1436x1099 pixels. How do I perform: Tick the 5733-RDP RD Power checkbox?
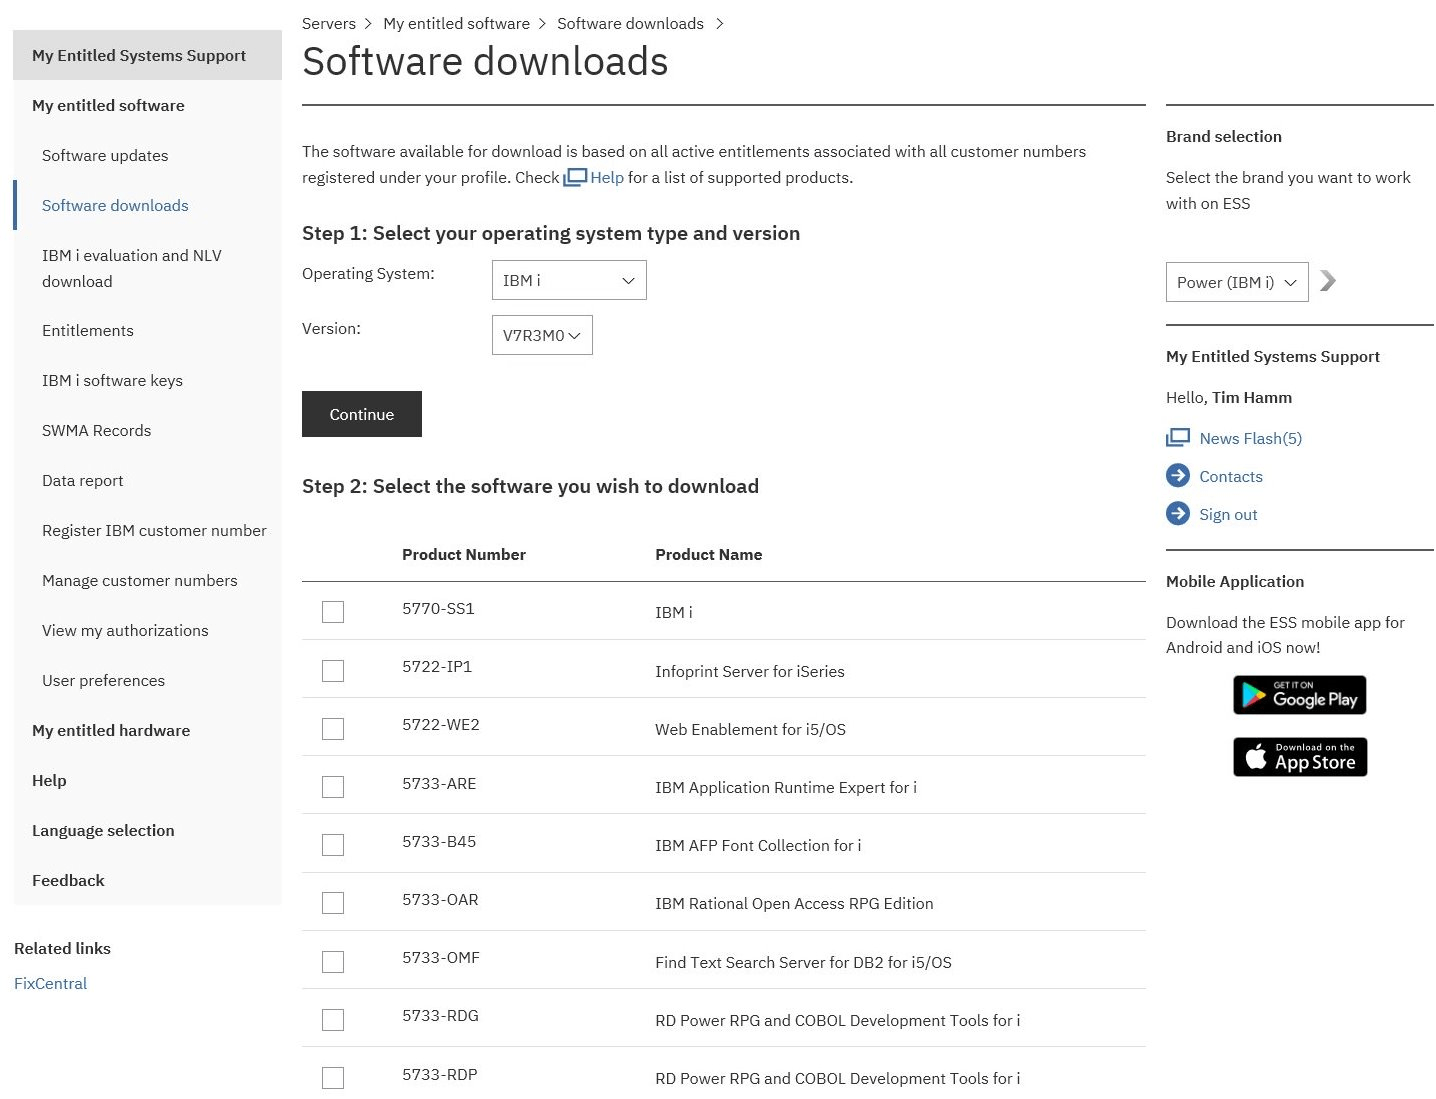[333, 1078]
